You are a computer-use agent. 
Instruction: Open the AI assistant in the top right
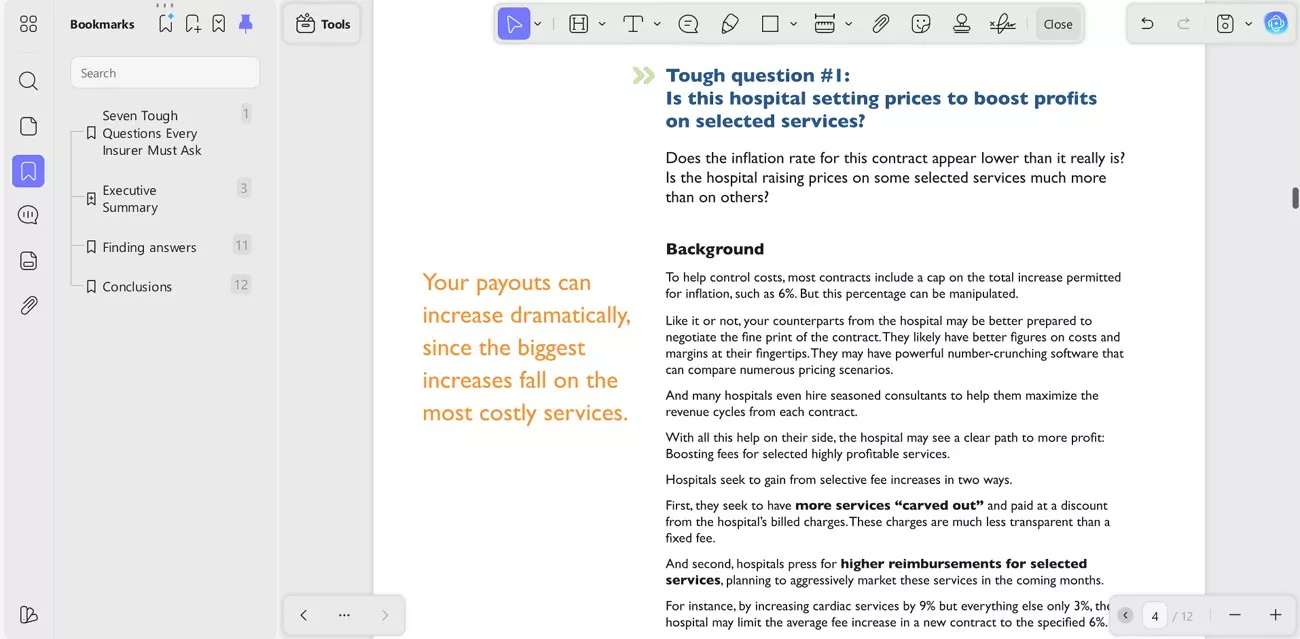click(1276, 23)
